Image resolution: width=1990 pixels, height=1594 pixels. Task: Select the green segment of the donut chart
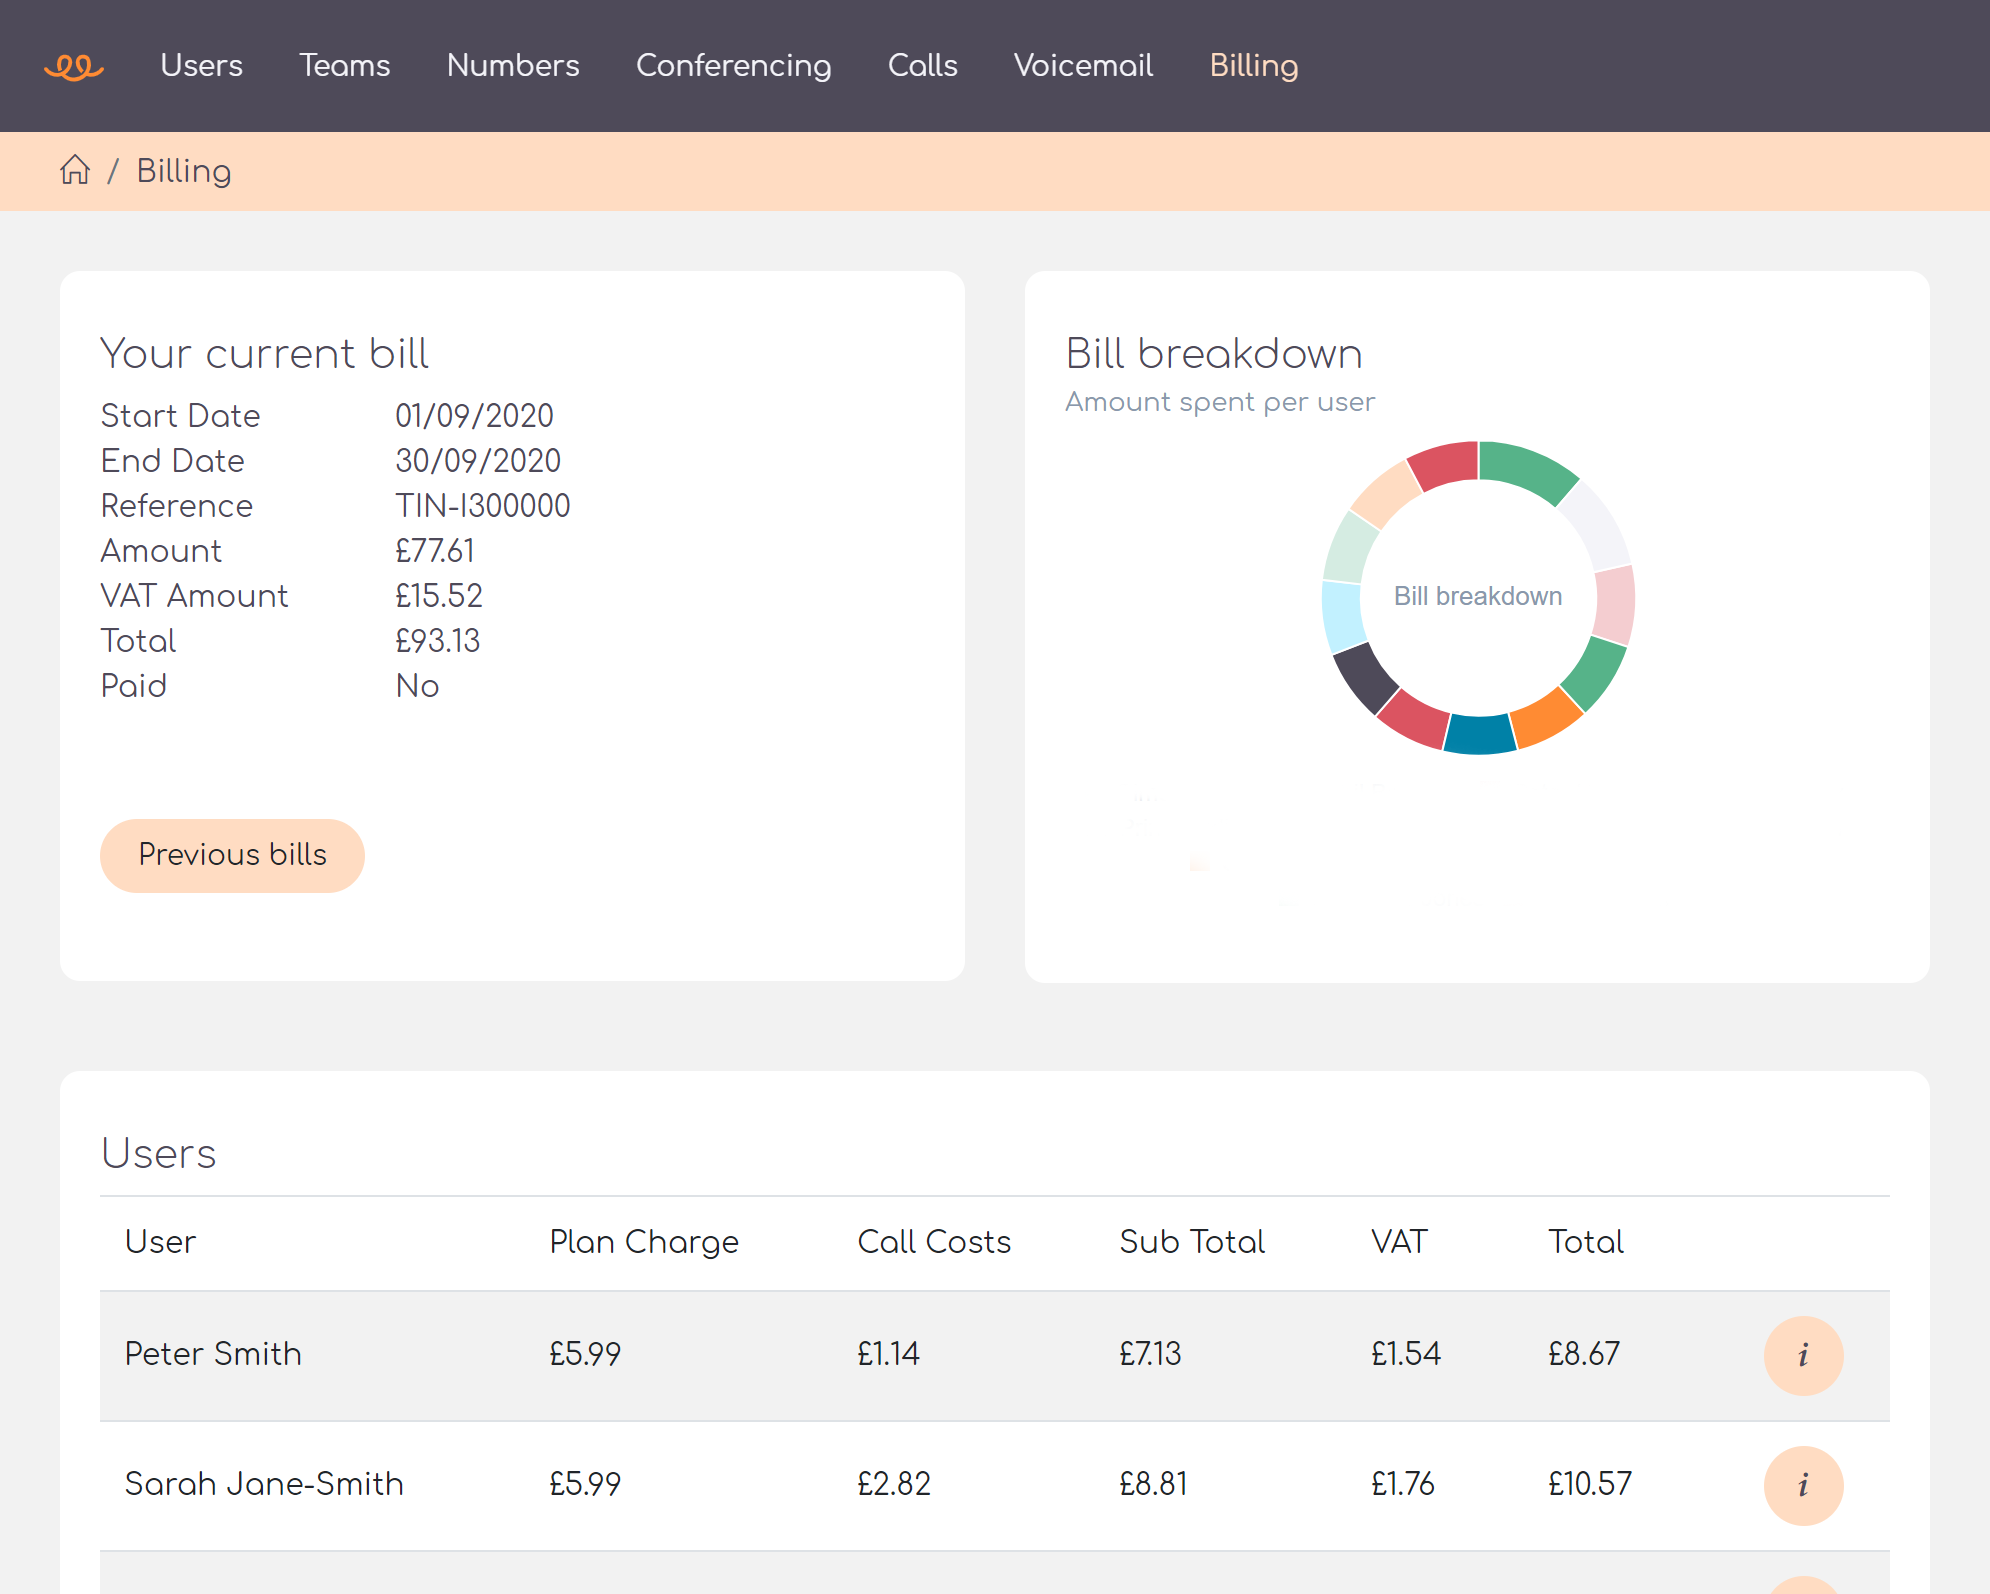pyautogui.click(x=1527, y=472)
